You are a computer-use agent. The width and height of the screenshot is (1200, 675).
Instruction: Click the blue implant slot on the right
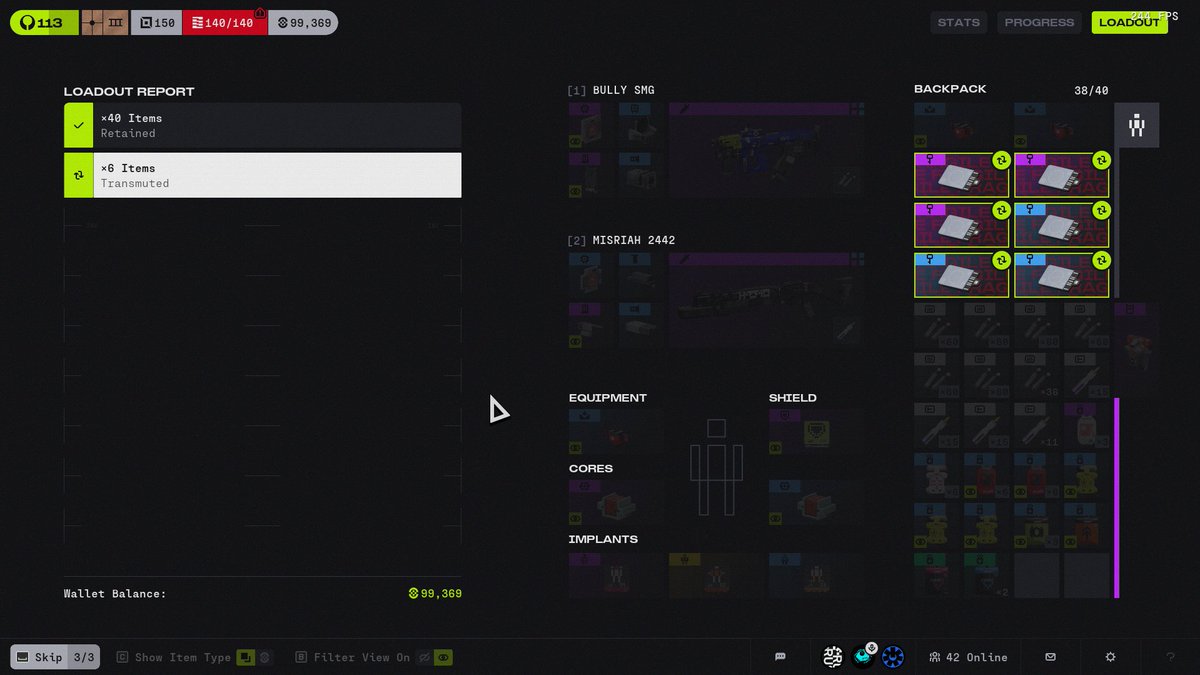pos(816,576)
